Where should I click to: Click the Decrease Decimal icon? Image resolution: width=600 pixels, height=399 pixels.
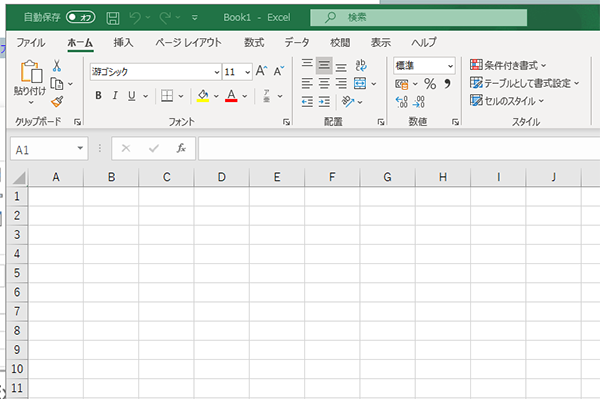click(419, 102)
